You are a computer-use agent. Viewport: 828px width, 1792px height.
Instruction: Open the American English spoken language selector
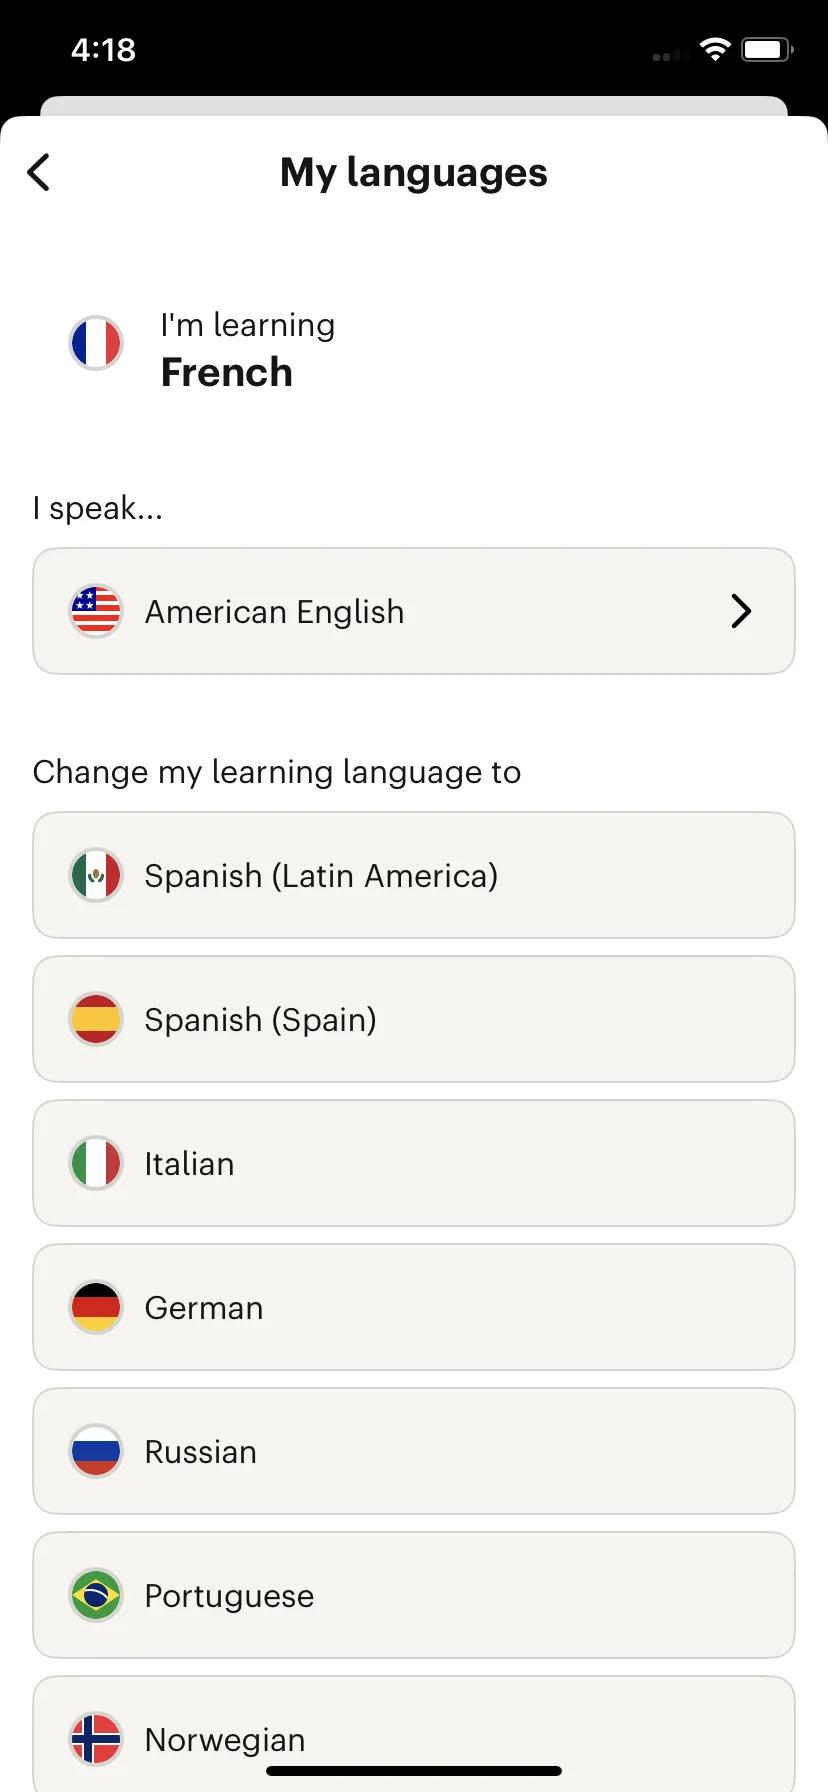[x=414, y=611]
